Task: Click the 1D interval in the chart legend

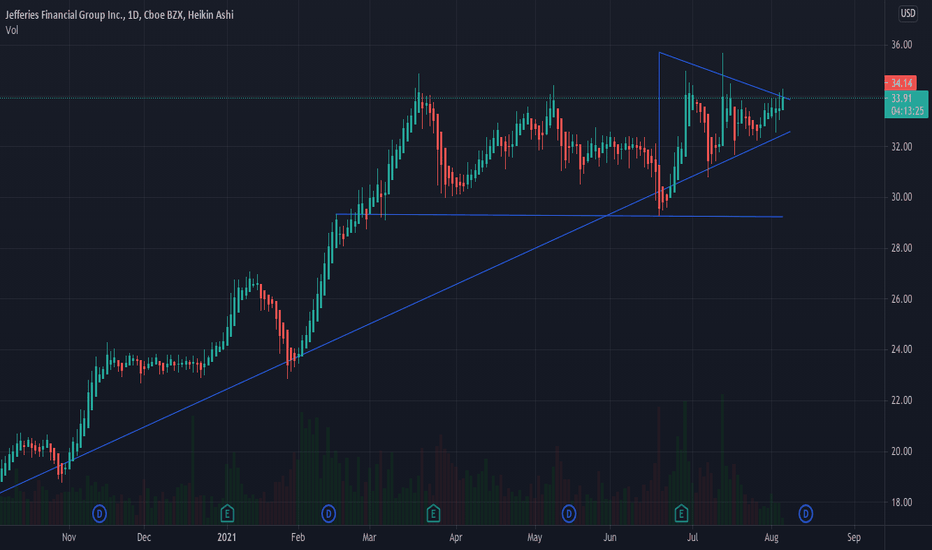Action: 134,15
